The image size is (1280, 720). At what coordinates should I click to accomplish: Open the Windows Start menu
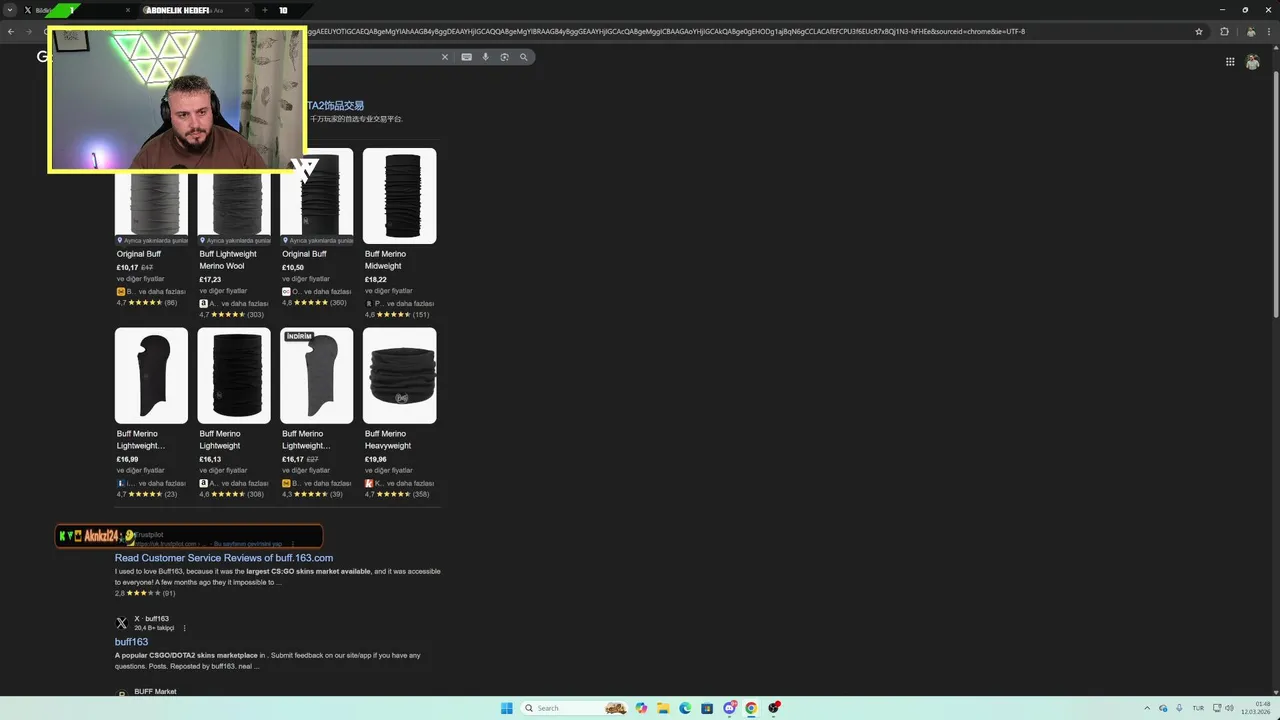click(x=506, y=708)
